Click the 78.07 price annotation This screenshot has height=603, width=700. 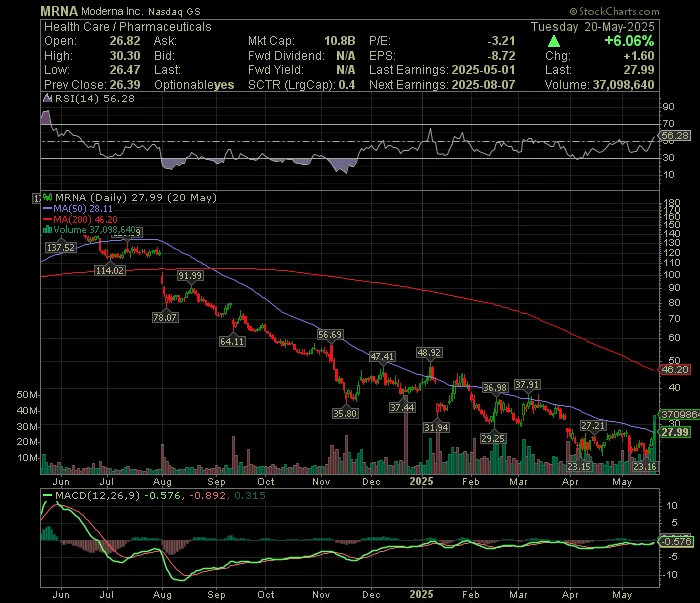coord(165,317)
